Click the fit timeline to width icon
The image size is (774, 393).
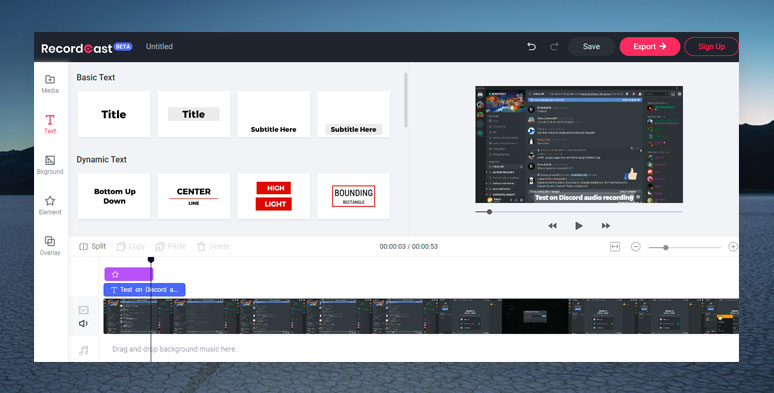coord(615,246)
